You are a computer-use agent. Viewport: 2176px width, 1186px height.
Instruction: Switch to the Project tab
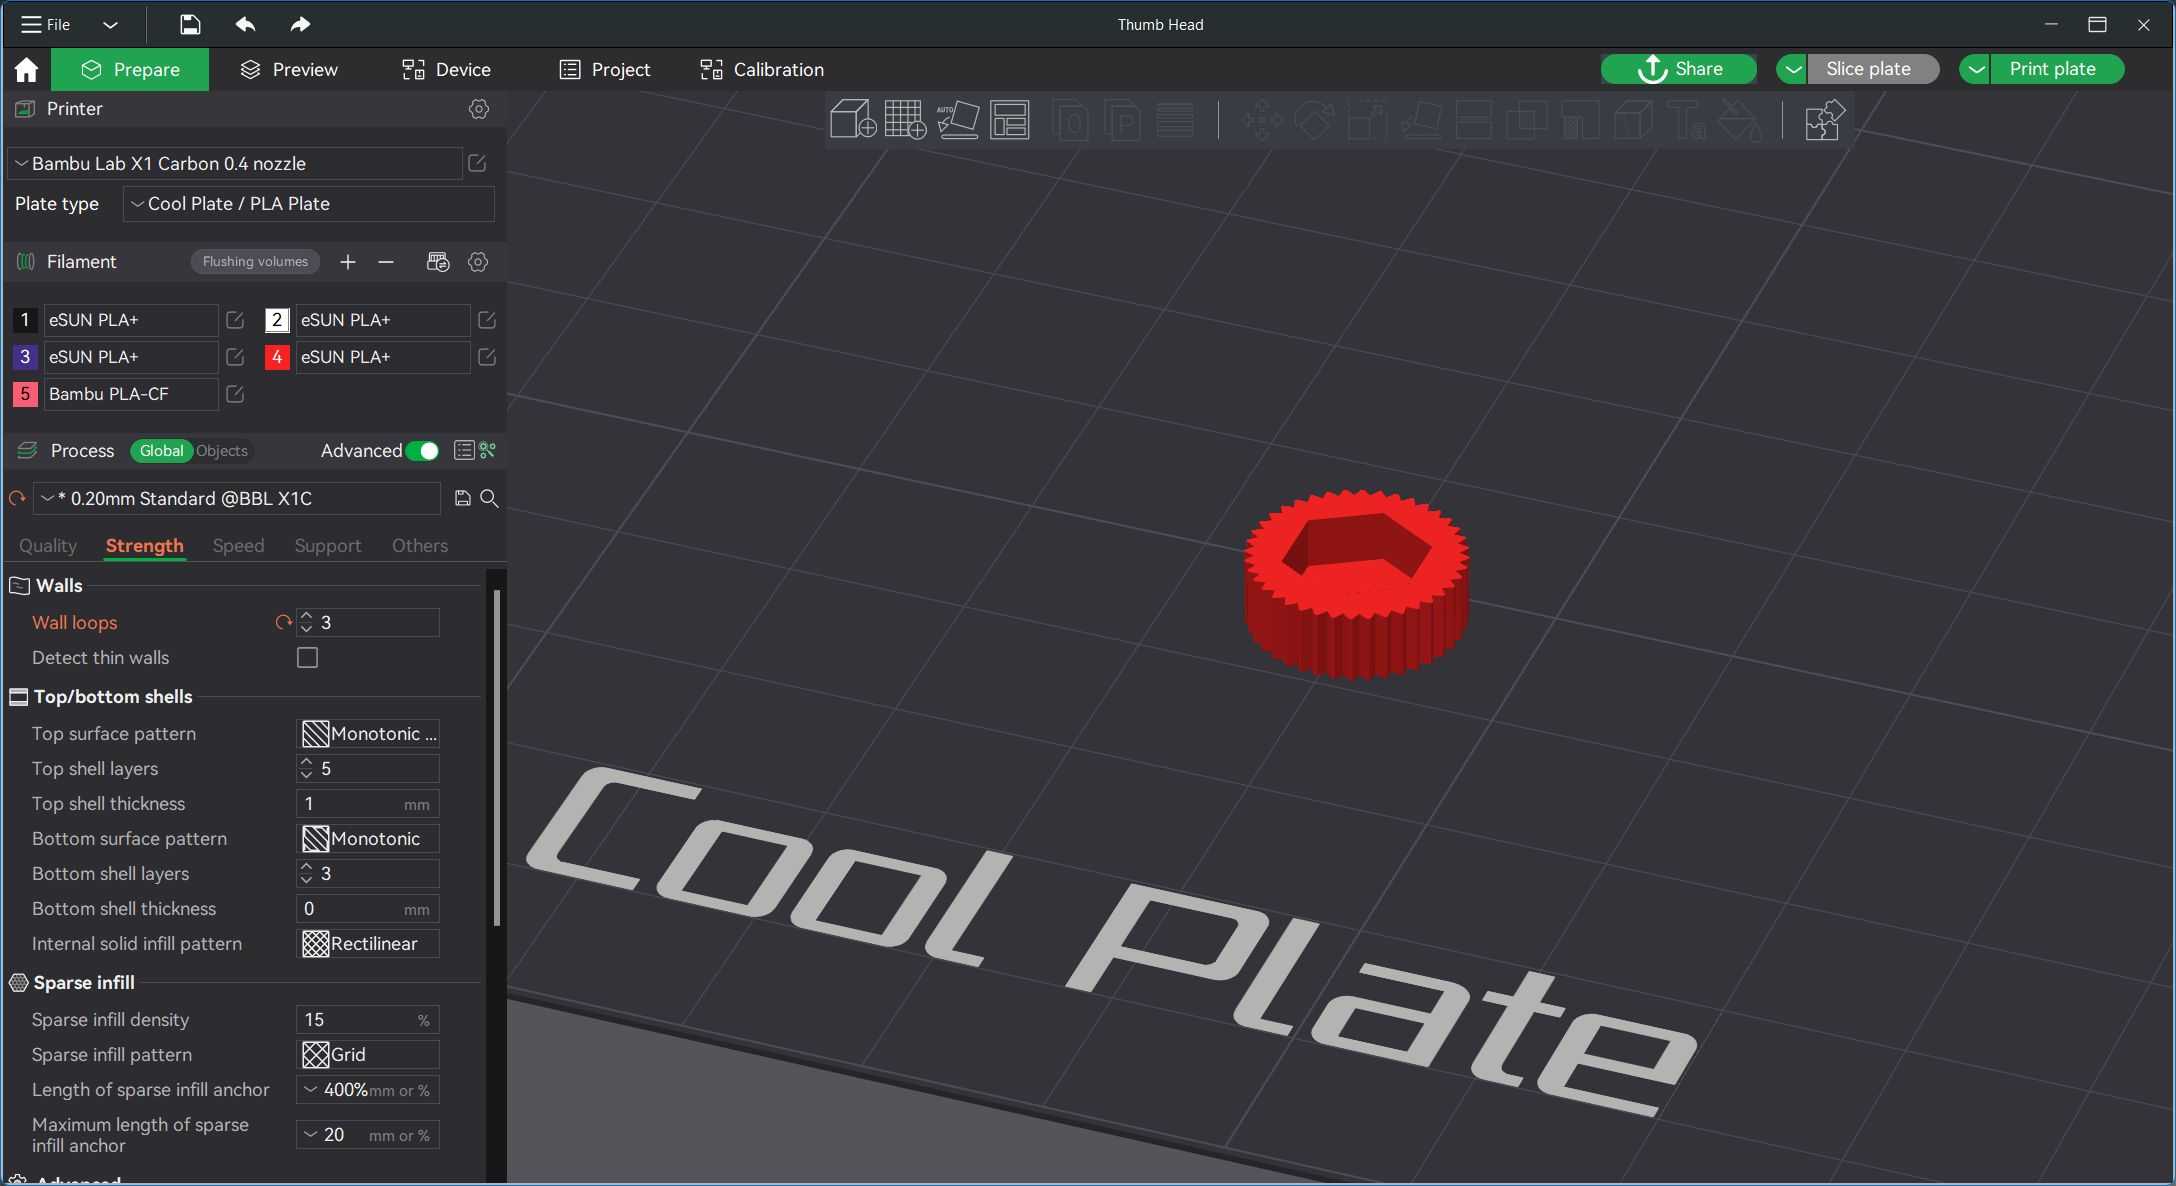pyautogui.click(x=604, y=69)
